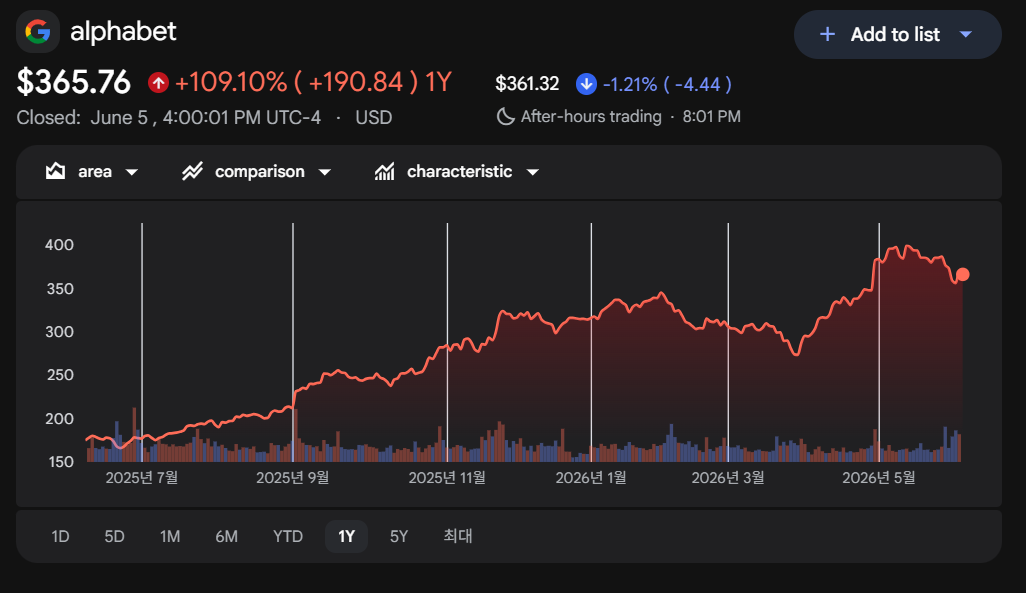Open the area chart style dropdown arrow
The height and width of the screenshot is (593, 1026).
coord(132,172)
